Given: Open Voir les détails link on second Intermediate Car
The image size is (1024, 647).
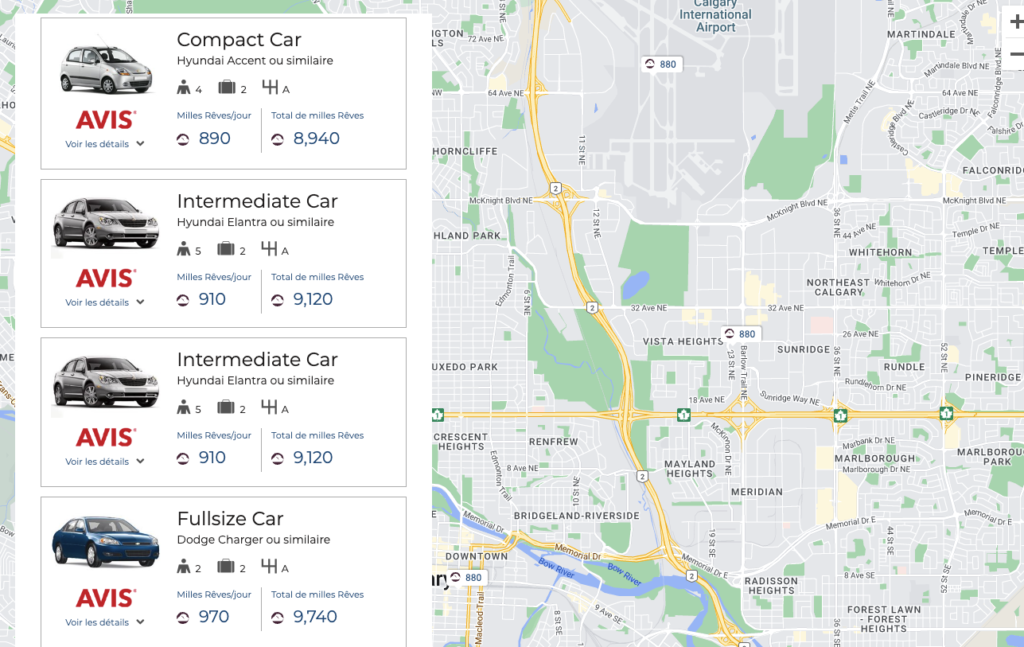Looking at the screenshot, I should pyautogui.click(x=104, y=461).
